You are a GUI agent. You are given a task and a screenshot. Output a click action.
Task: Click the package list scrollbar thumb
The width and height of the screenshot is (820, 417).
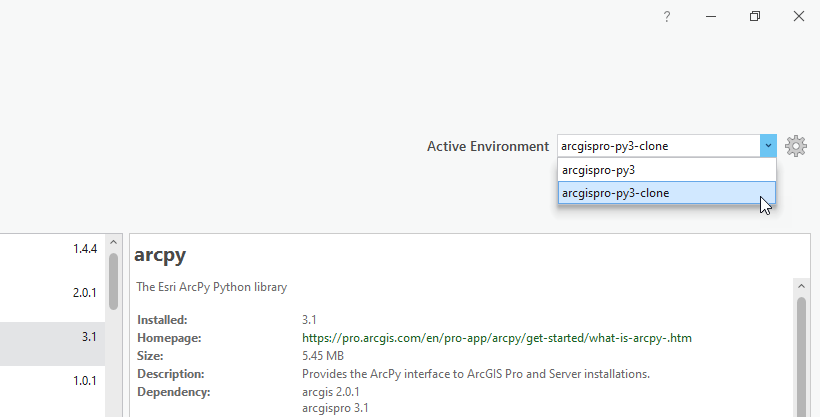click(x=113, y=280)
